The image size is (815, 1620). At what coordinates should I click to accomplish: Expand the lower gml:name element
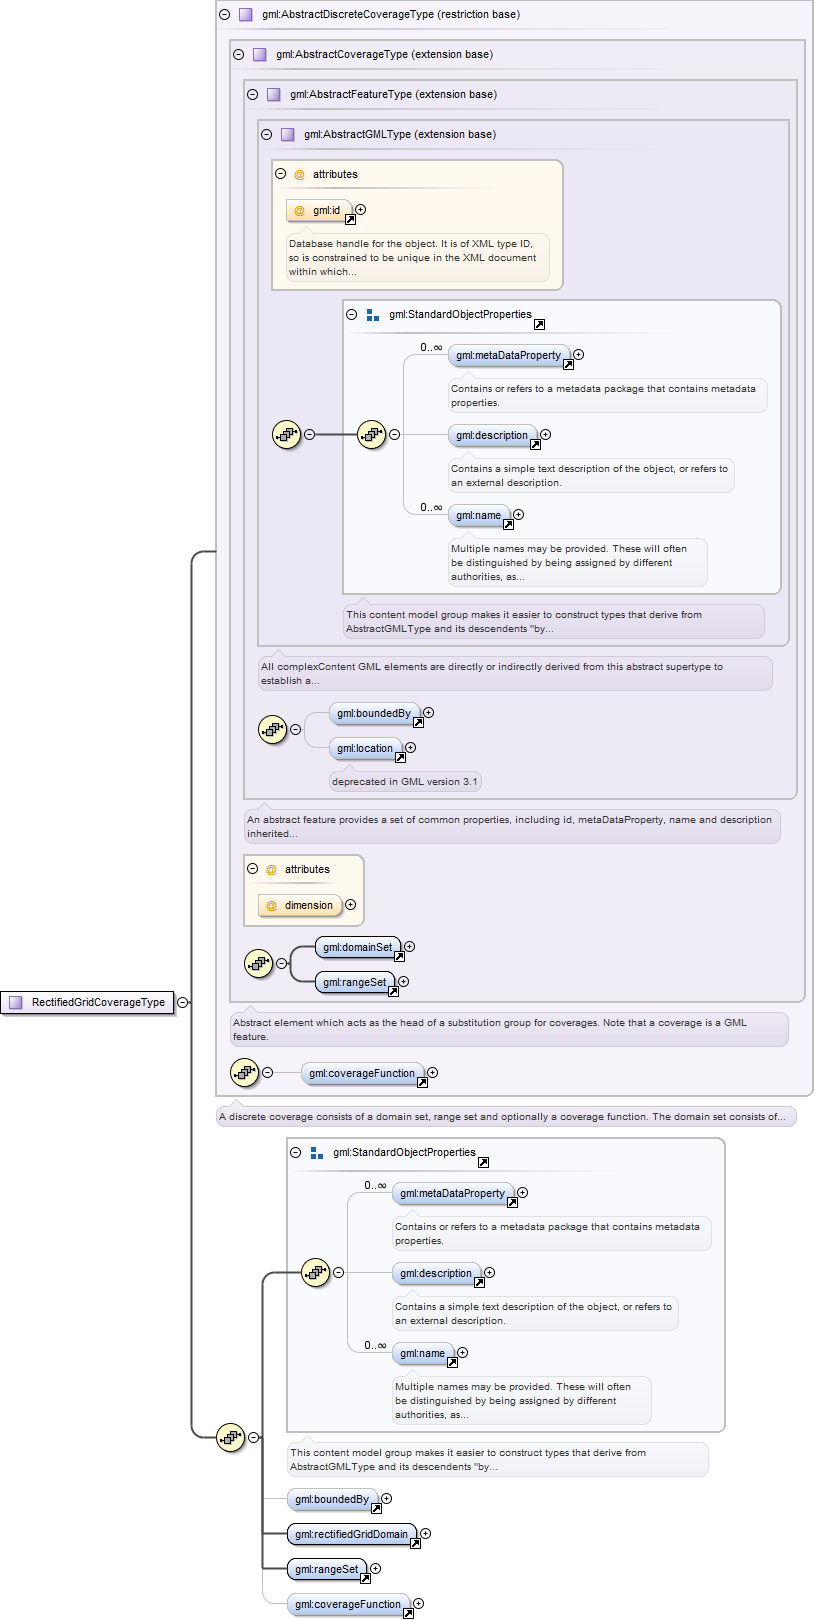462,1352
